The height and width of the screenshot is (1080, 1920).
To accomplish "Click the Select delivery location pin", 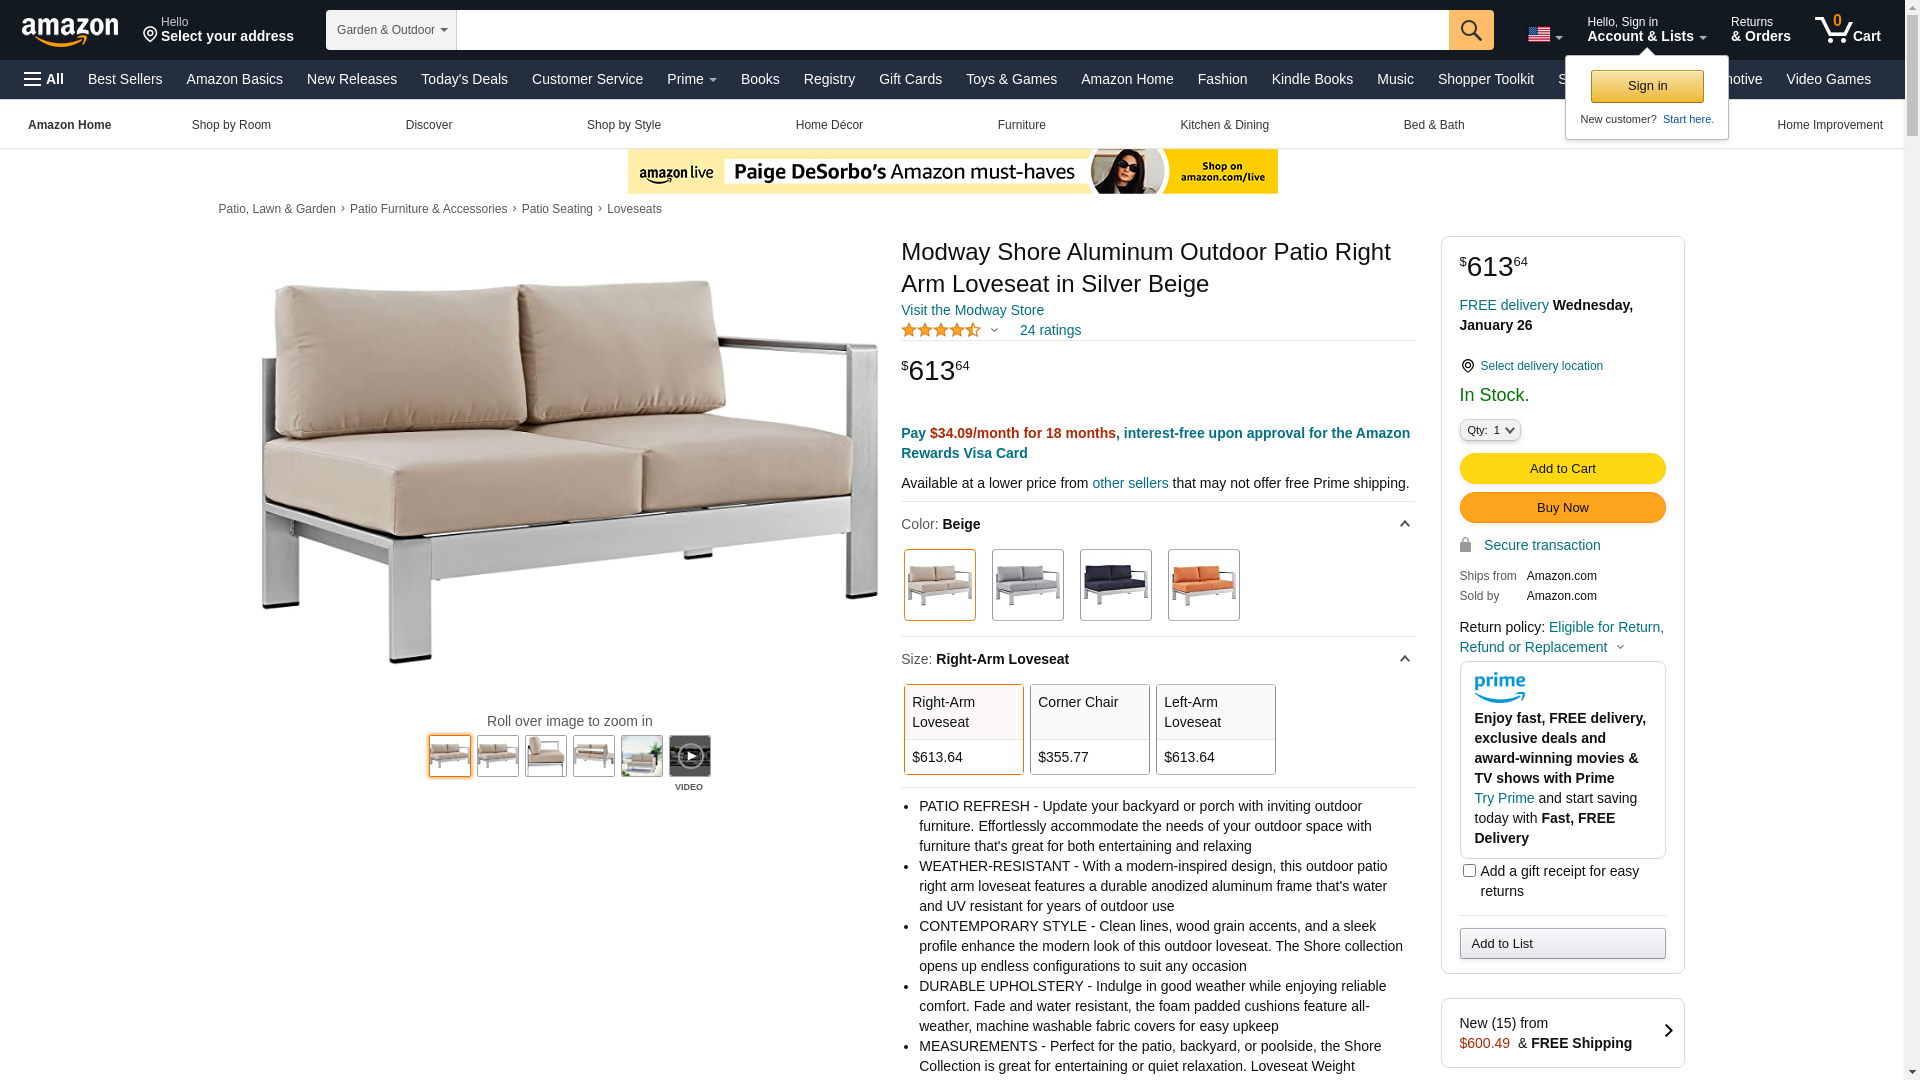I will click(1467, 366).
